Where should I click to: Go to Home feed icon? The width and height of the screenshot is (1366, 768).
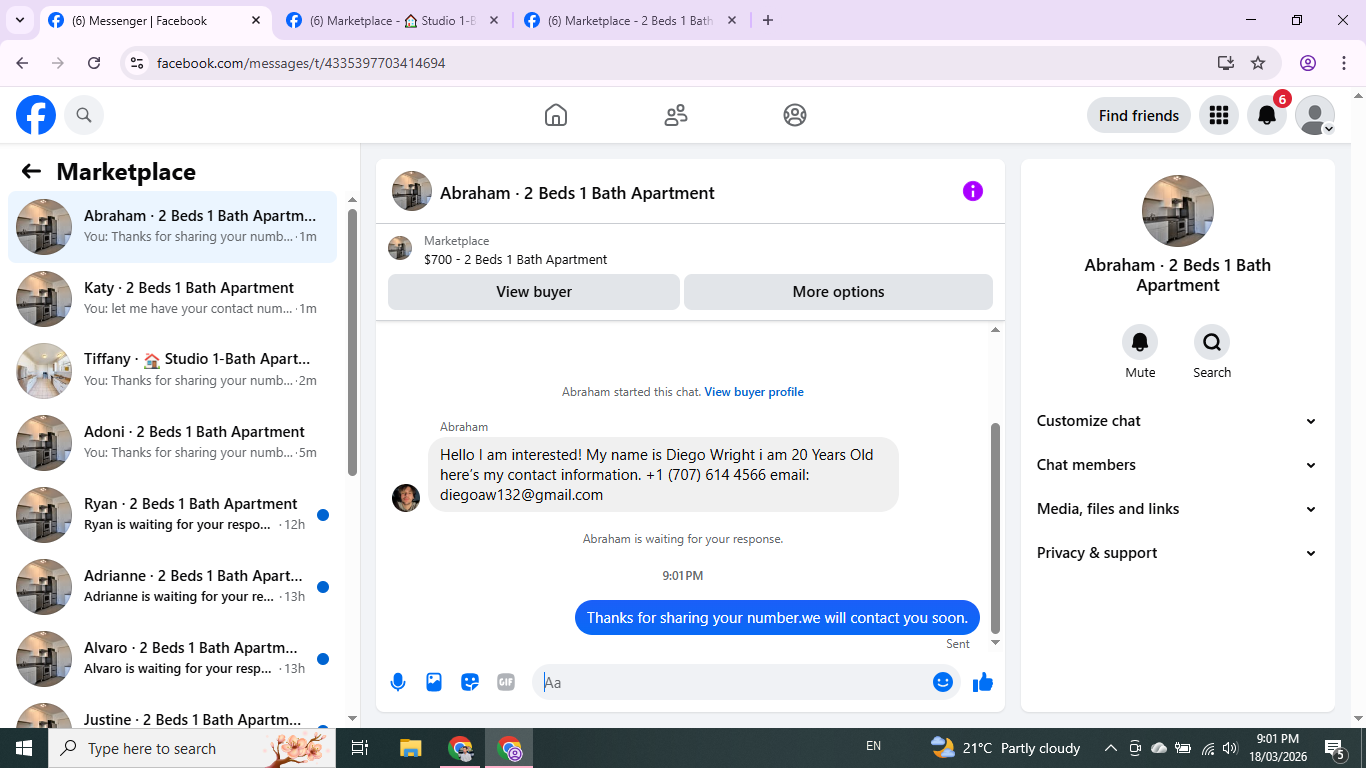coord(556,115)
